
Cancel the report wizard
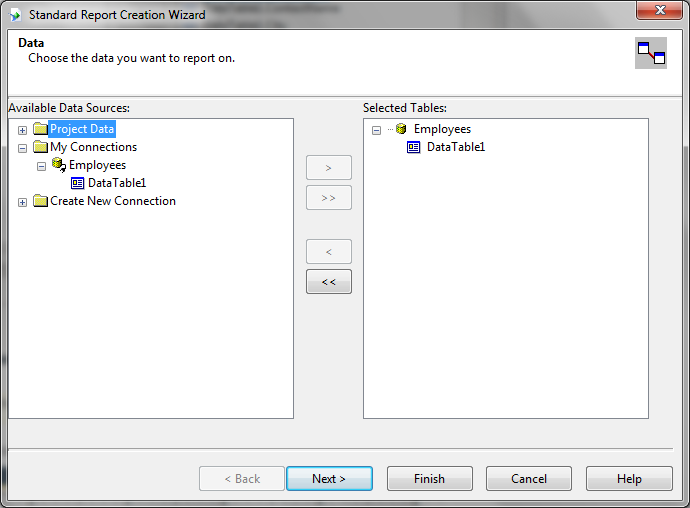point(529,479)
